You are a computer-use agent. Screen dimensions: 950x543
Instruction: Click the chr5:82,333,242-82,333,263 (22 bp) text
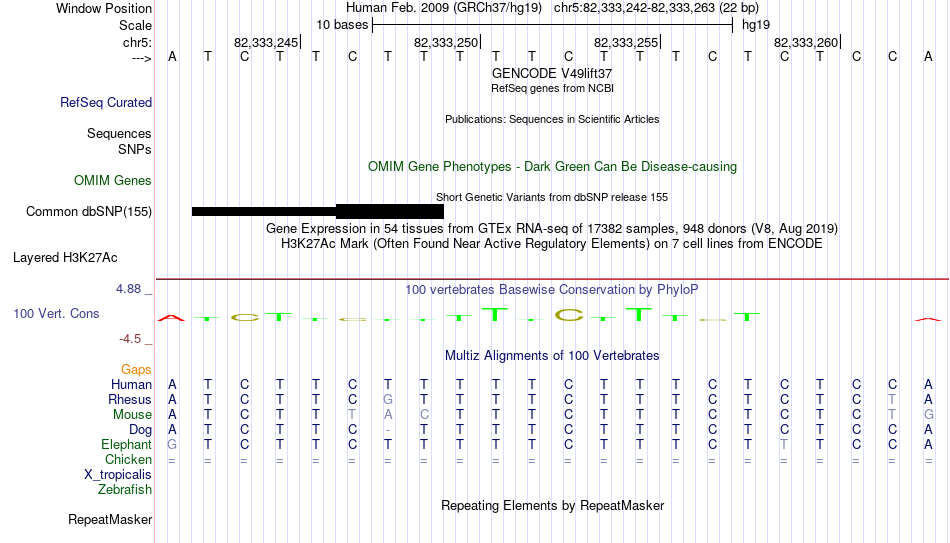(x=656, y=8)
